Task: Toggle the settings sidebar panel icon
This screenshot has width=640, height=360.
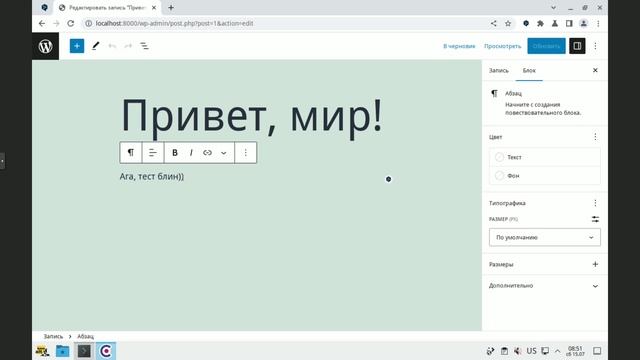Action: tap(577, 46)
